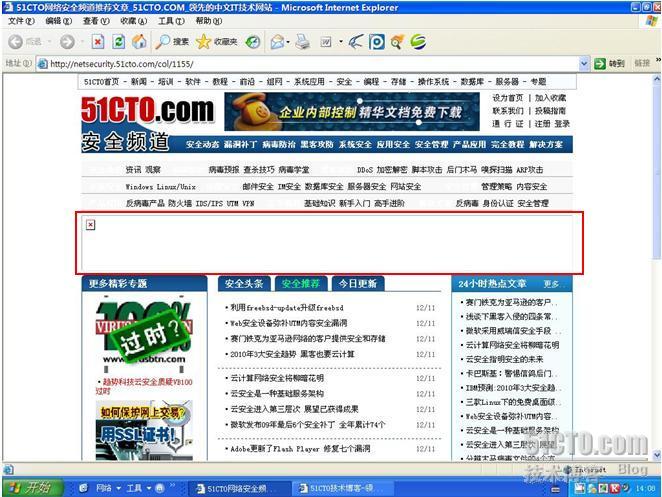Click scrollbar down arrow on page
Screen dimensions: 662x497
657,455
